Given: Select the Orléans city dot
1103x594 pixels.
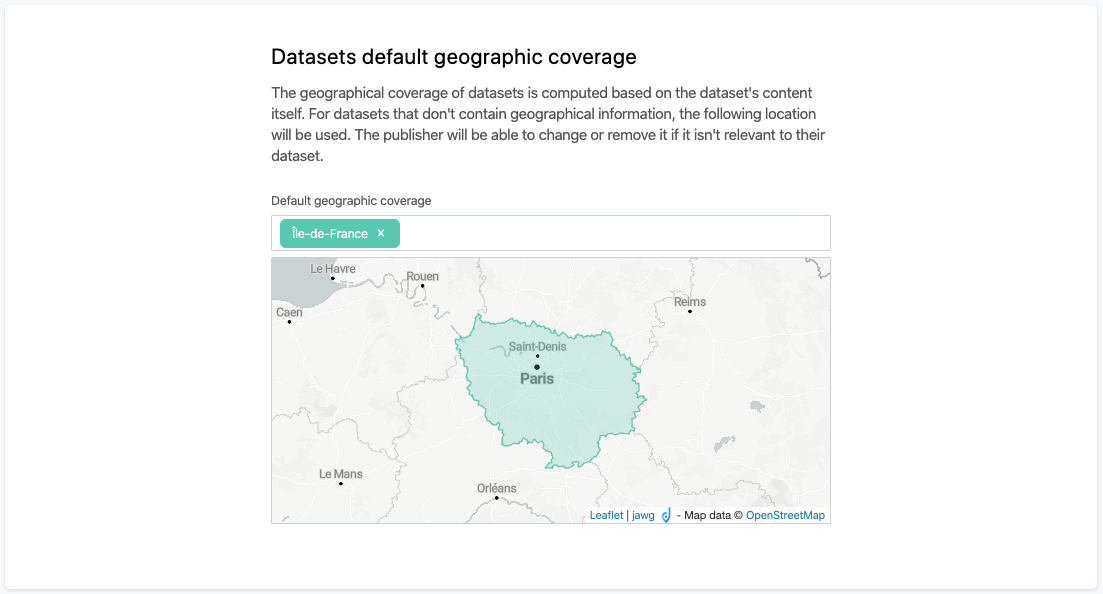Looking at the screenshot, I should pos(497,497).
